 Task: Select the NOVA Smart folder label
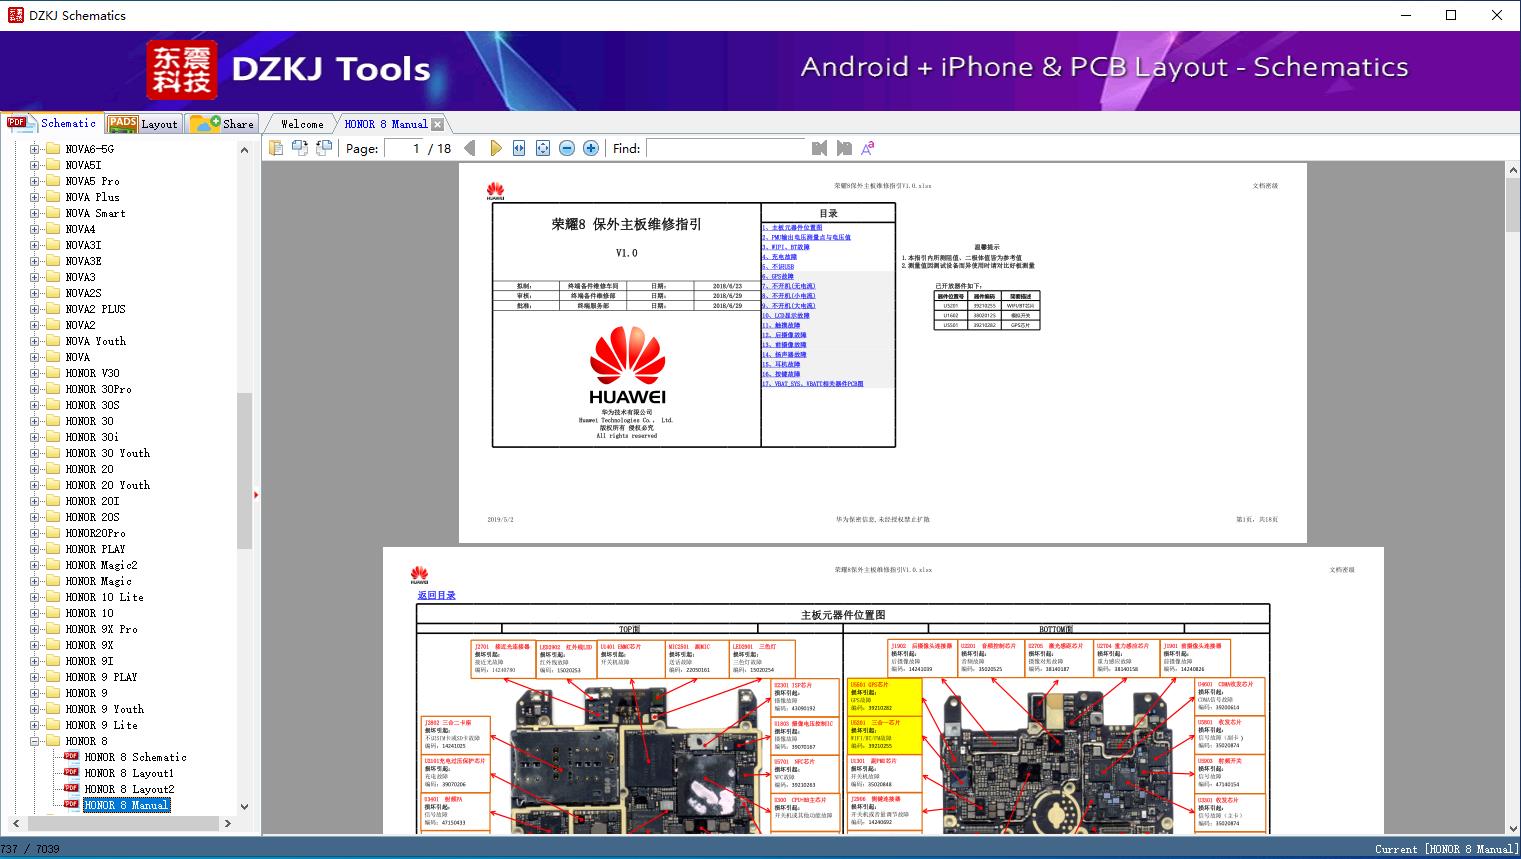96,213
